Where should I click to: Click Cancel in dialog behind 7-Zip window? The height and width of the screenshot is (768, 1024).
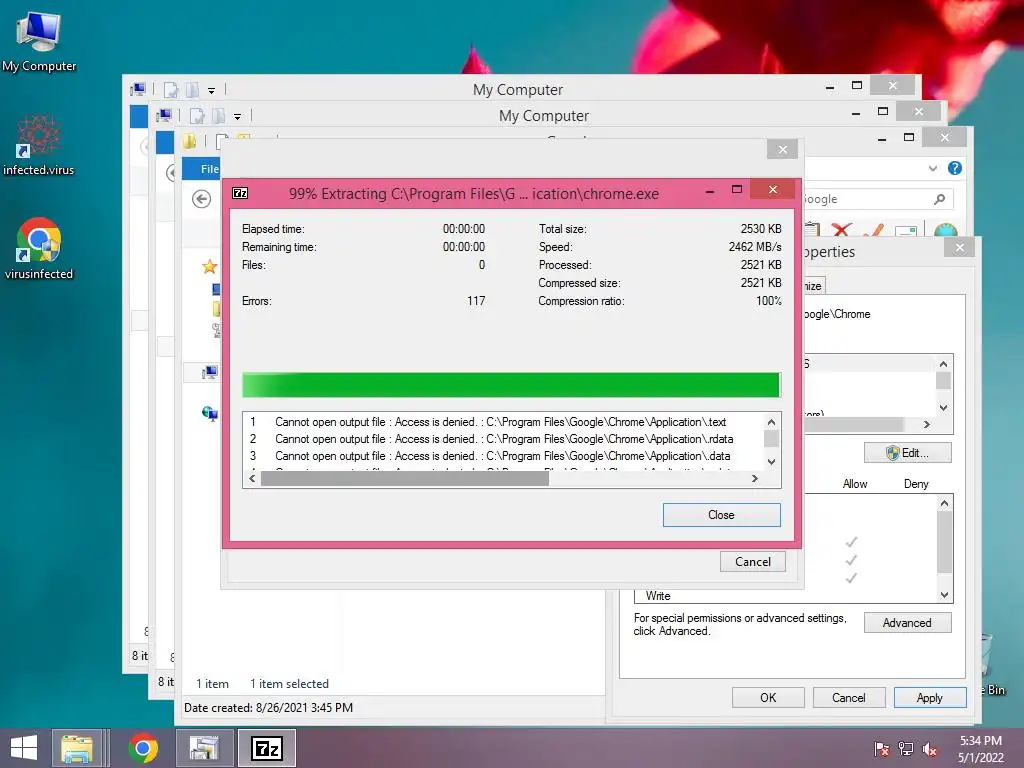[752, 562]
